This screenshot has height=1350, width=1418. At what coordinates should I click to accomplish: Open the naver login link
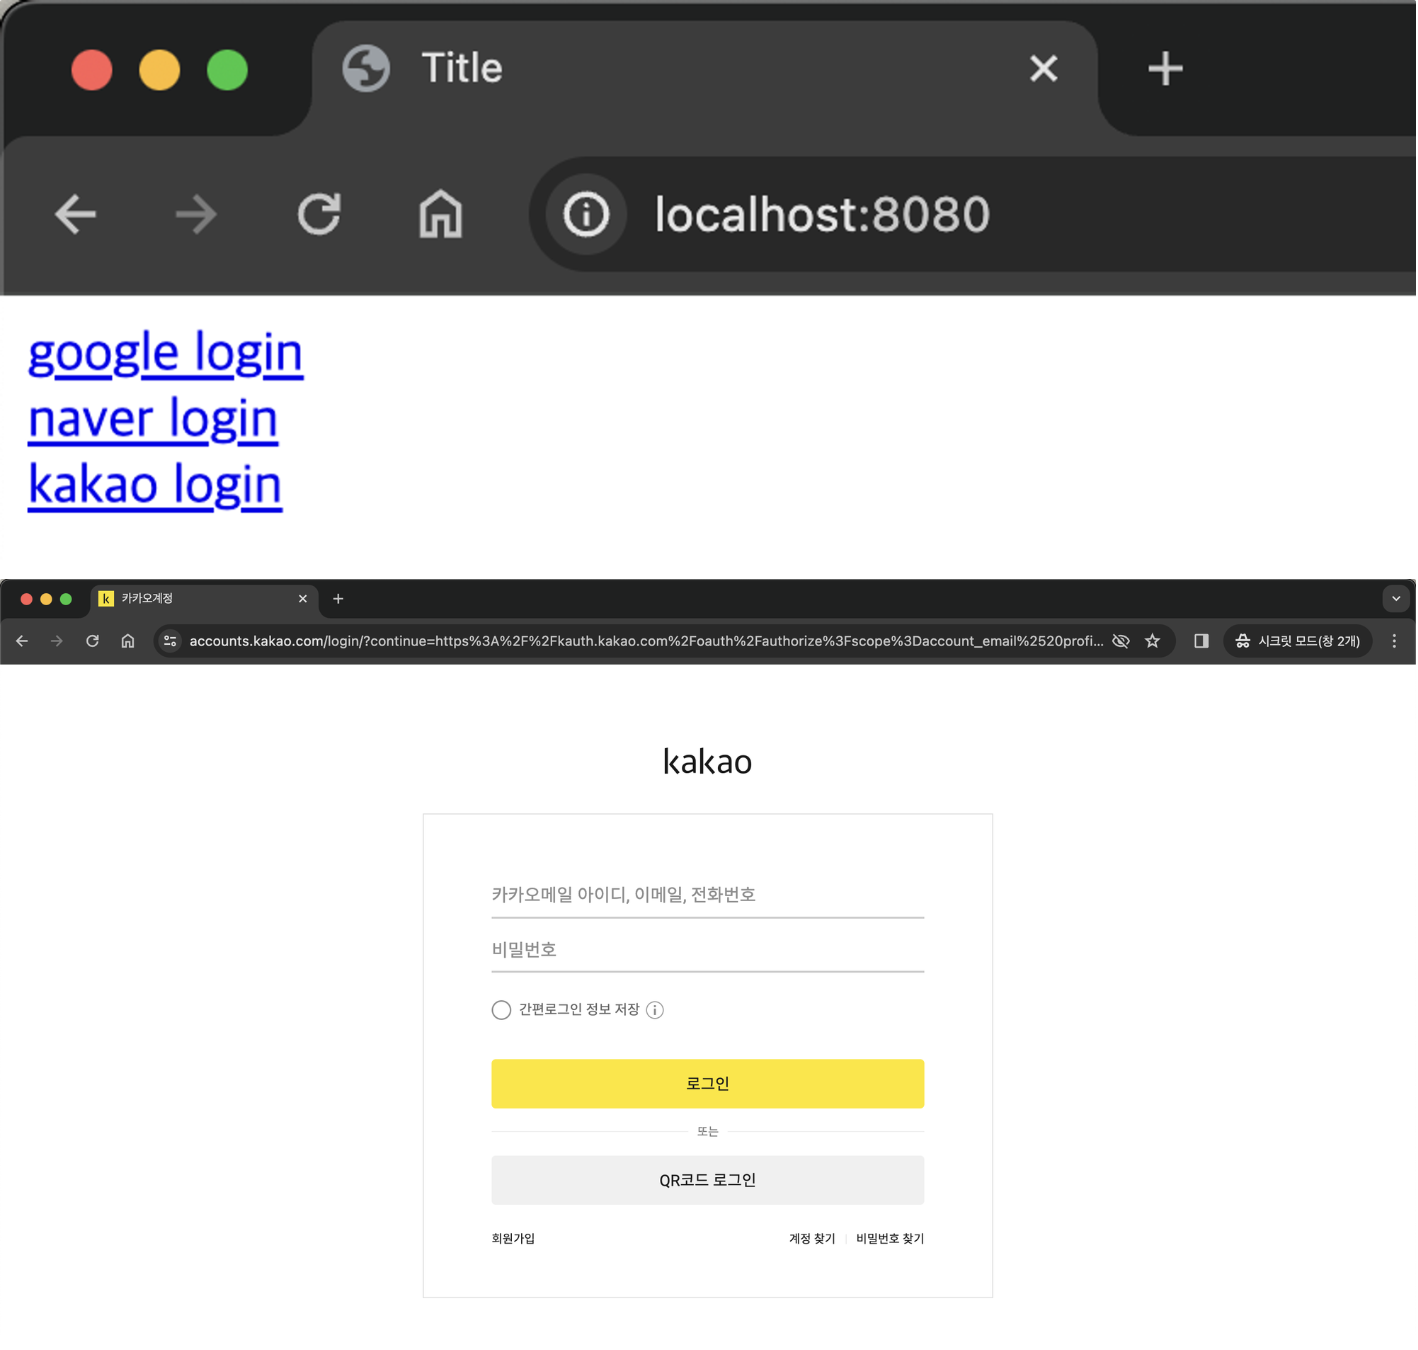(153, 419)
